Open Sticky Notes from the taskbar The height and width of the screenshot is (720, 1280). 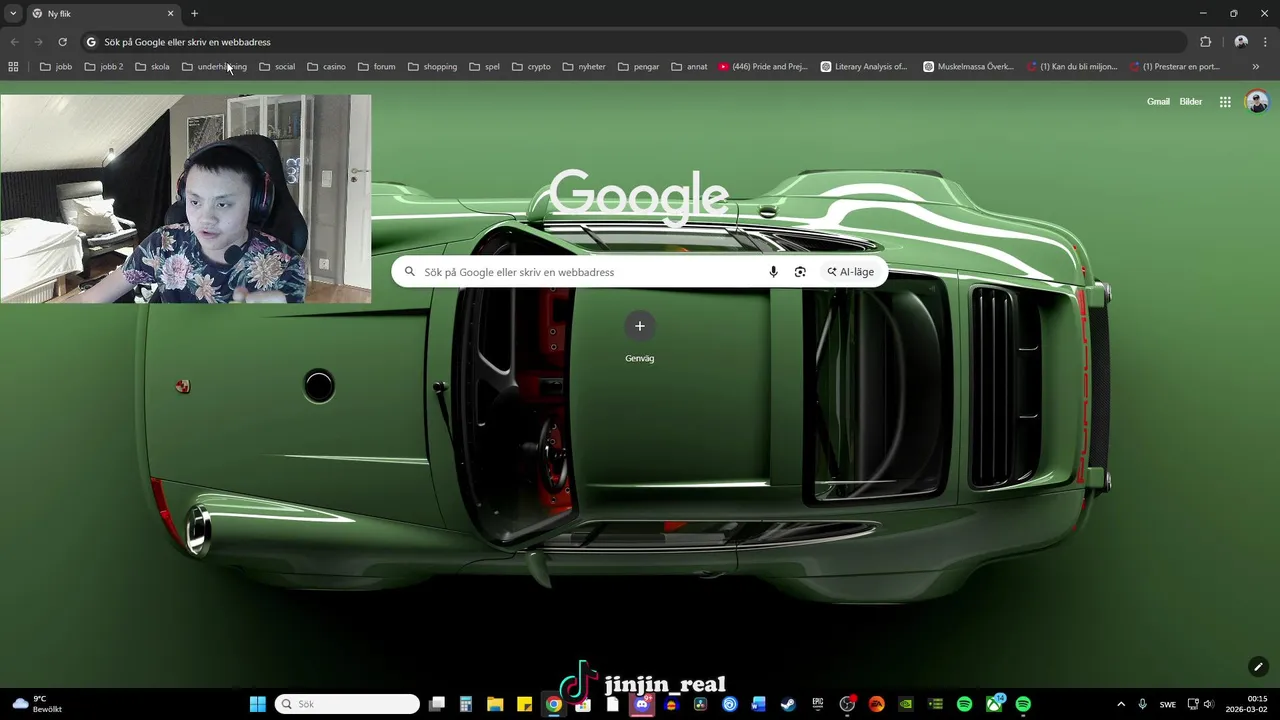pyautogui.click(x=524, y=704)
